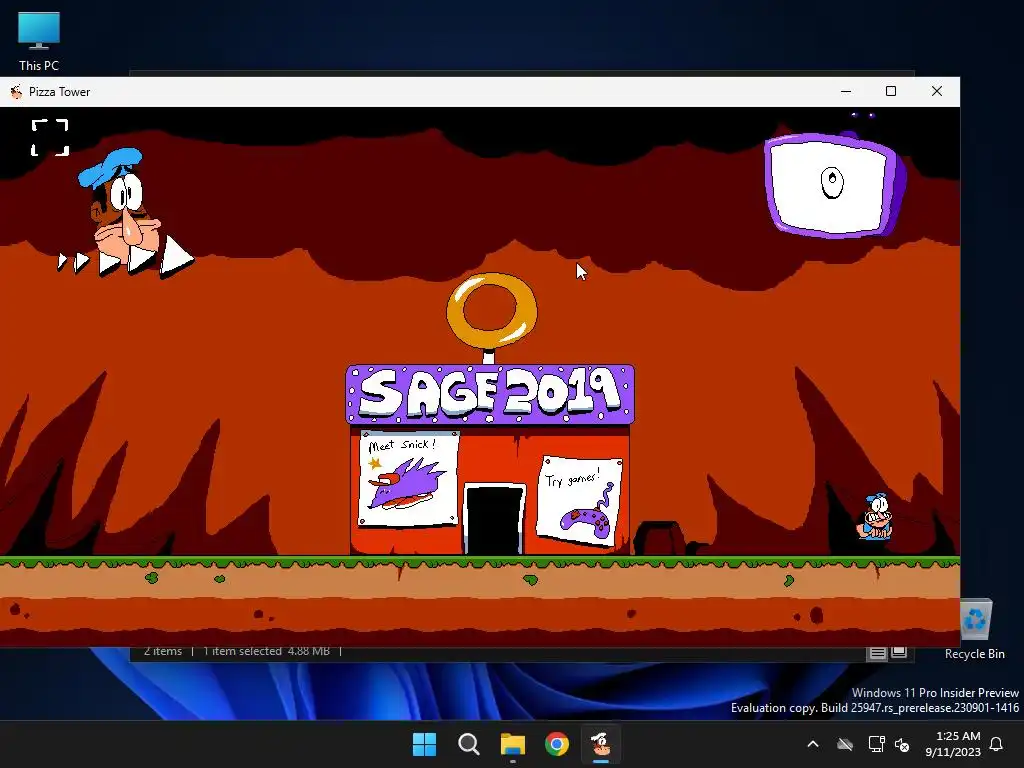Click the Try games controller poster
Screen dimensions: 1024x768
[x=579, y=502]
